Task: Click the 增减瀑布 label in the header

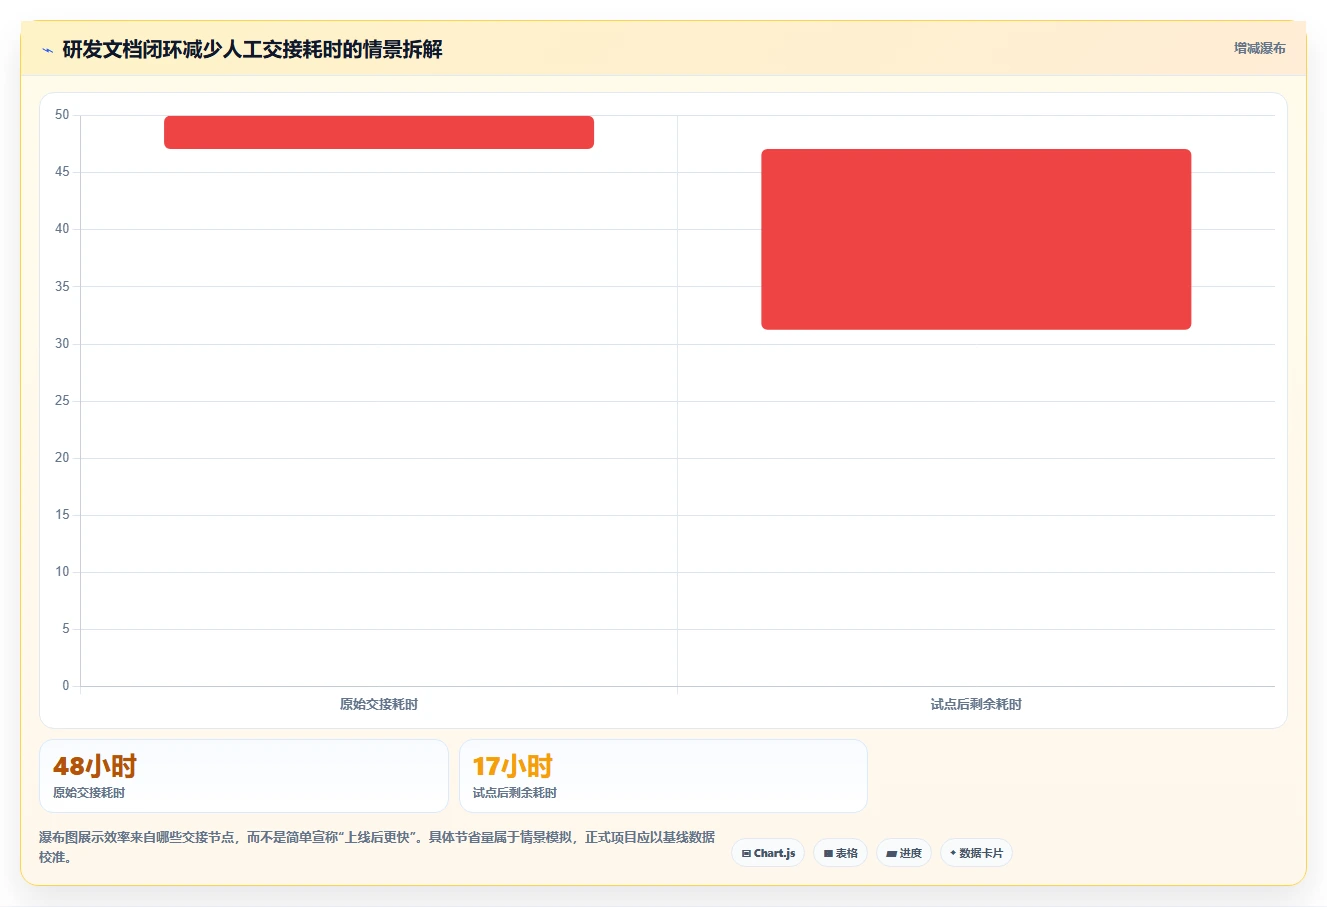Action: pyautogui.click(x=1259, y=48)
